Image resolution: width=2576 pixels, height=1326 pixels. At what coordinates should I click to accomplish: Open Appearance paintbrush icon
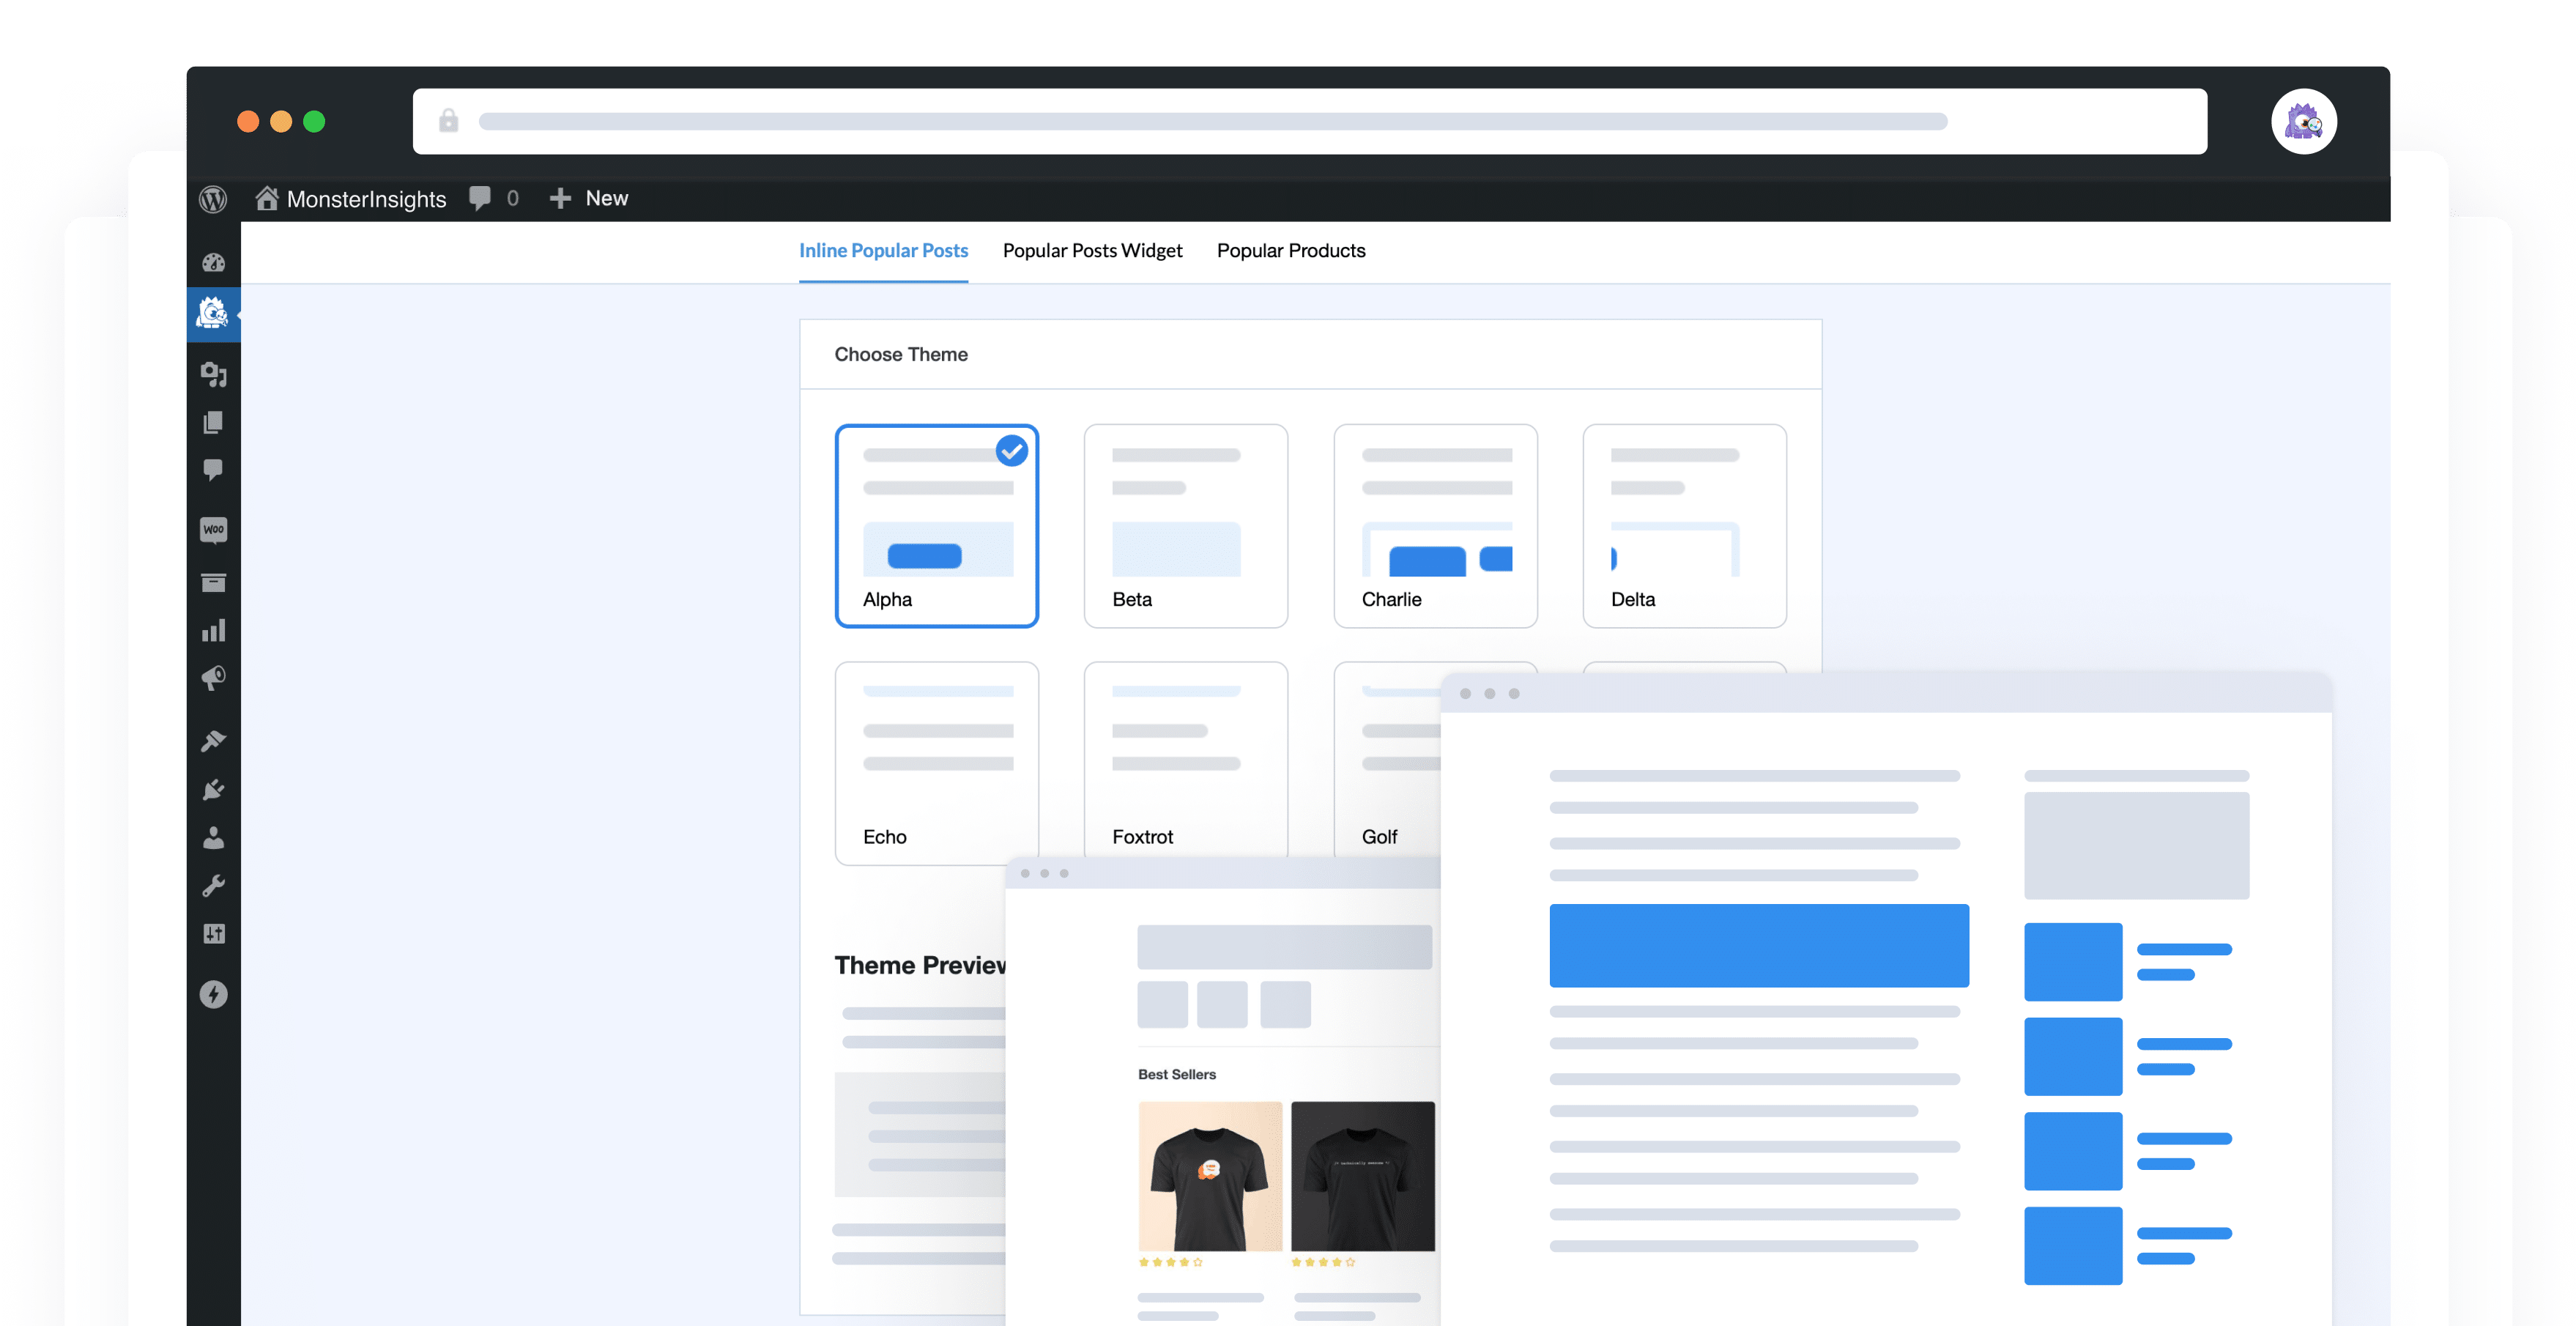(213, 741)
